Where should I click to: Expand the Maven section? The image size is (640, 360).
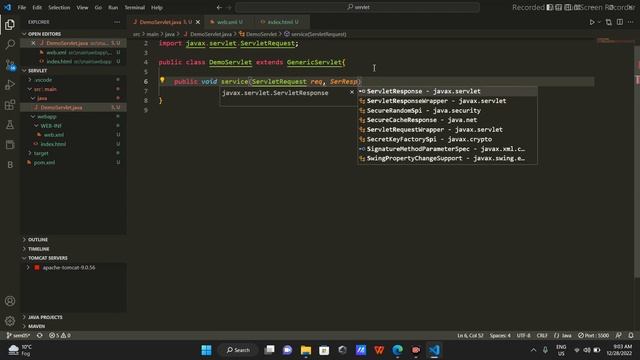point(36,327)
